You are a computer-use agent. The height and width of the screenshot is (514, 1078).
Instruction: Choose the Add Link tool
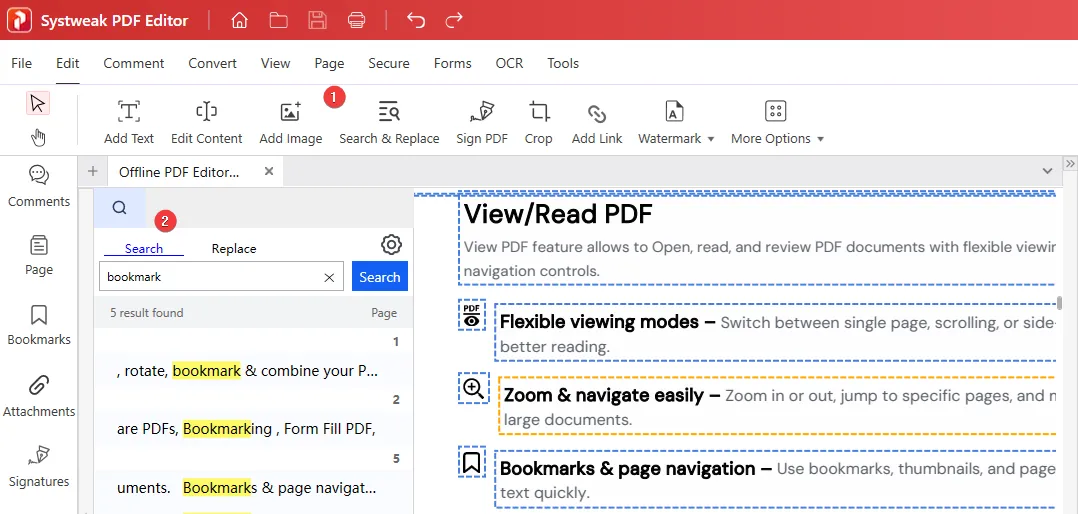pos(597,122)
